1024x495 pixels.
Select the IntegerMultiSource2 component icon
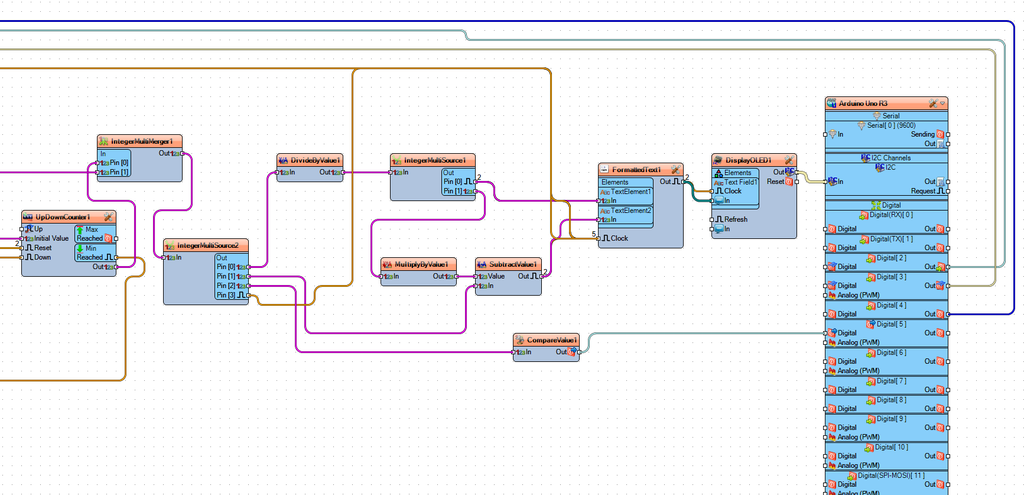pyautogui.click(x=170, y=245)
